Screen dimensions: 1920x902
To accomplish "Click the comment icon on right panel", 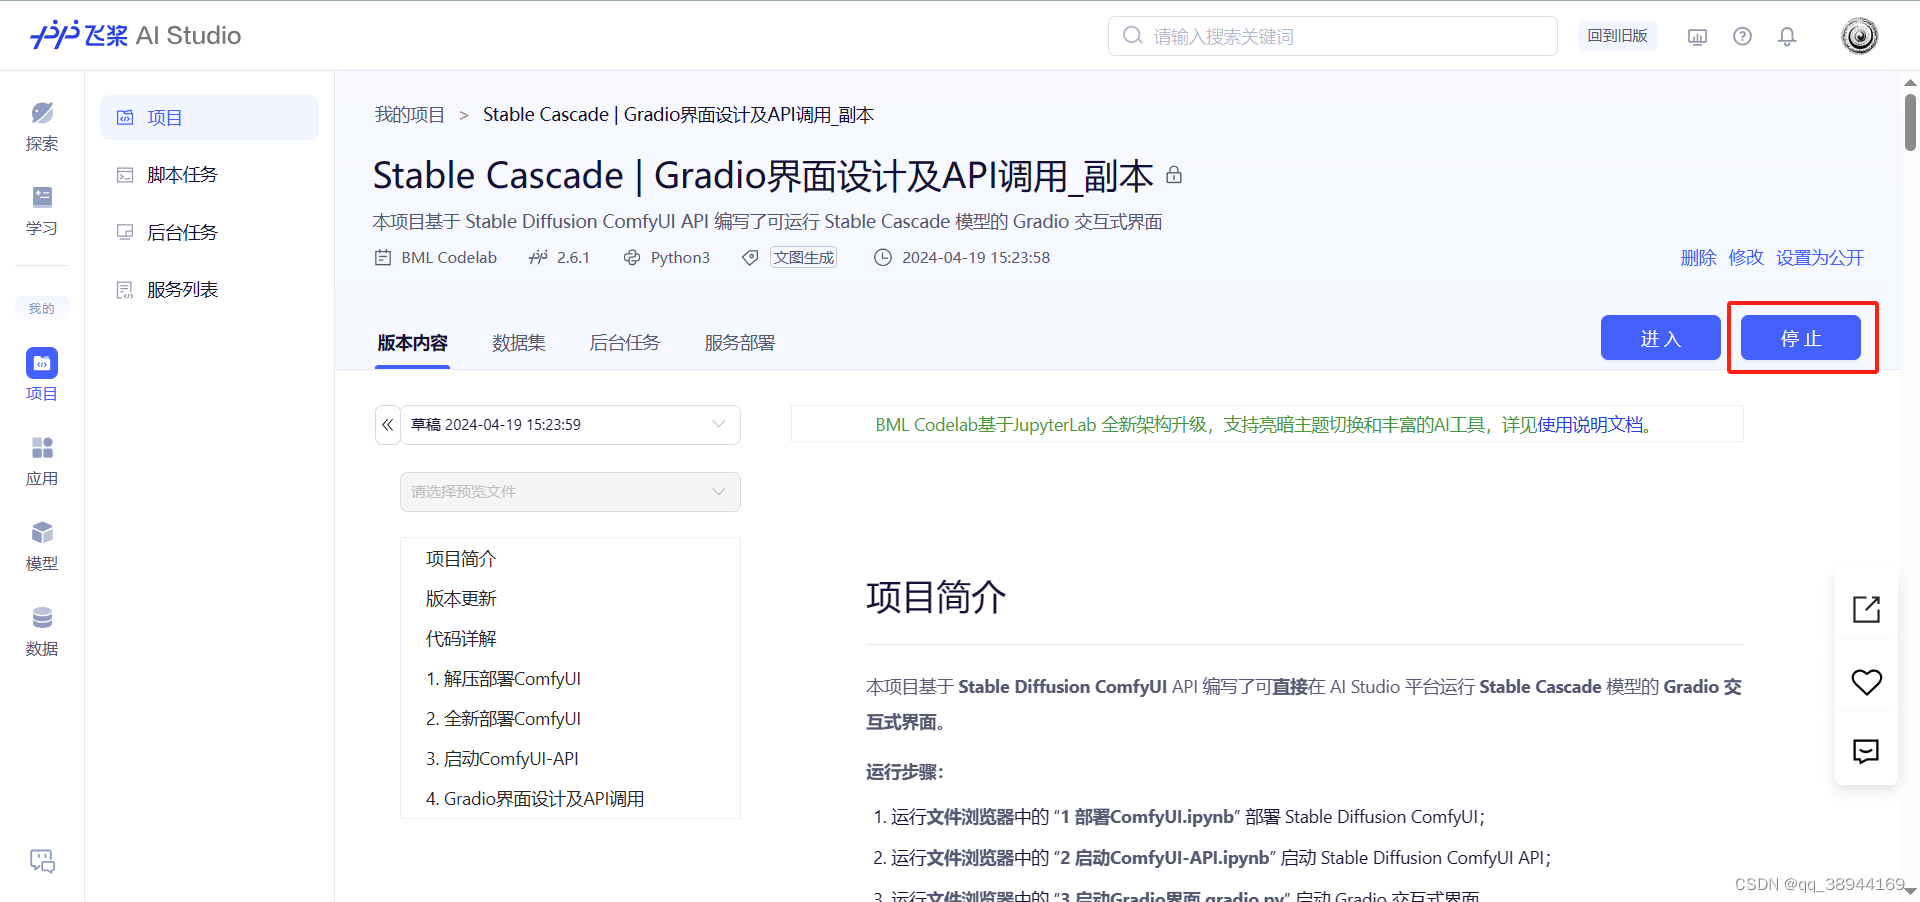I will pos(1866,751).
